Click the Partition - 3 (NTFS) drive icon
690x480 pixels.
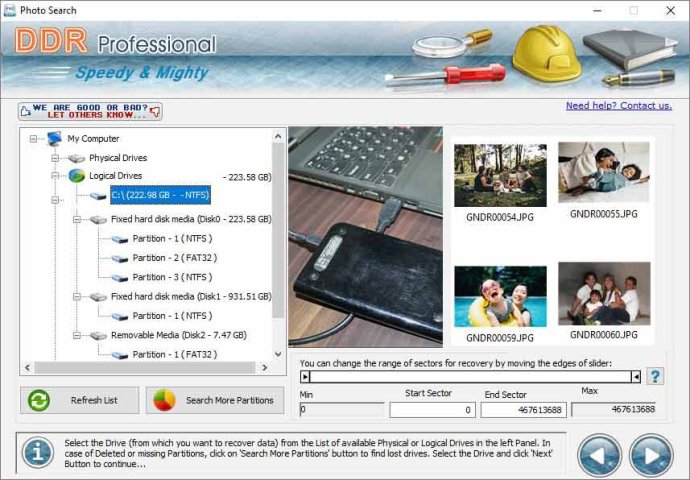[119, 278]
